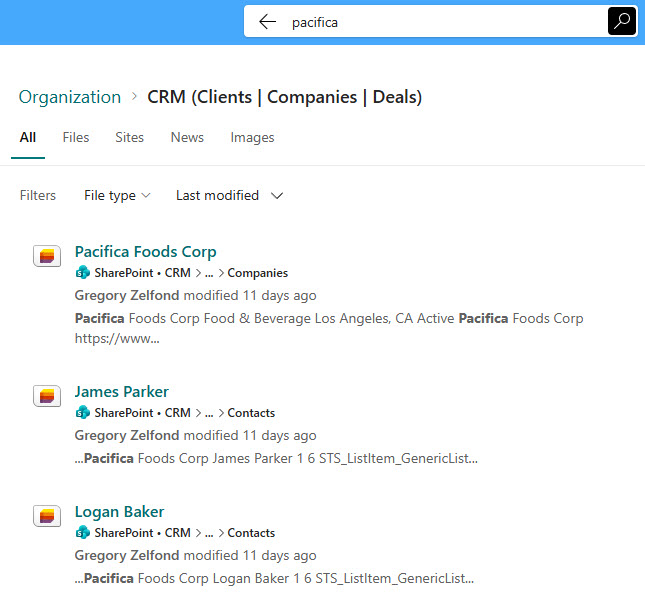Click list item icon beside Logan Baker
The height and width of the screenshot is (600, 645).
(47, 516)
